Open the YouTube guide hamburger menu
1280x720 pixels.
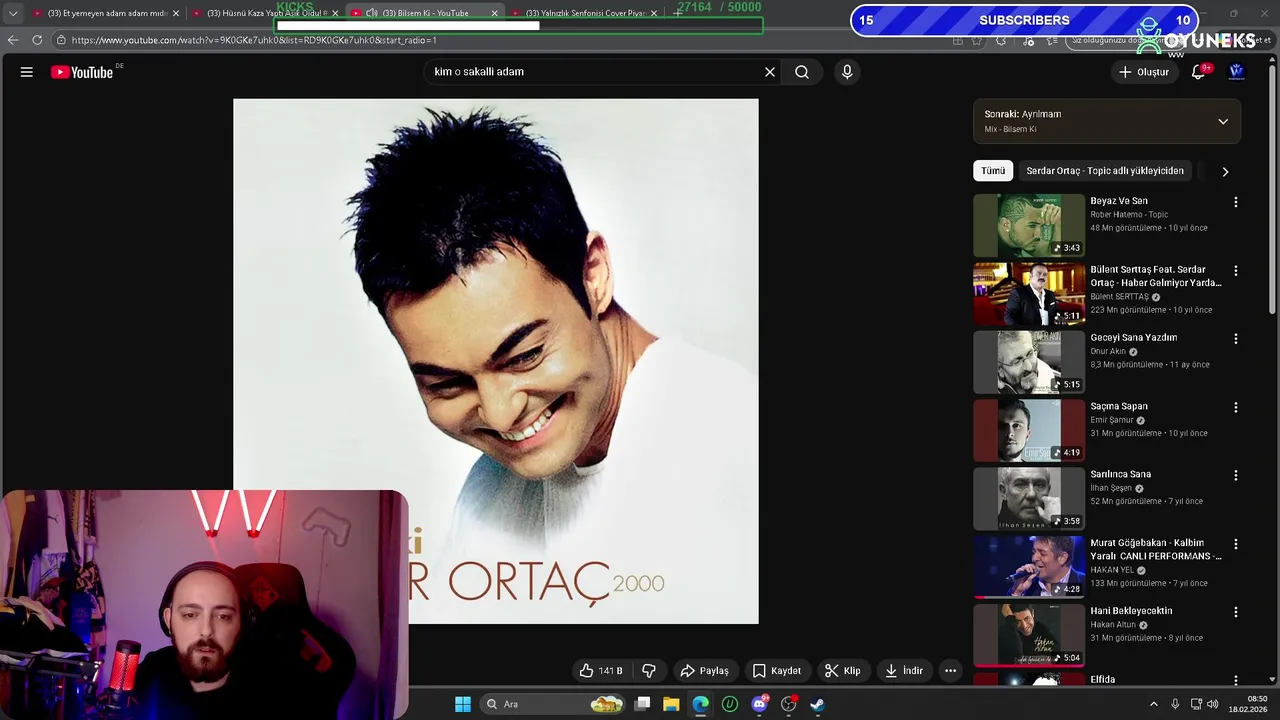coord(27,72)
